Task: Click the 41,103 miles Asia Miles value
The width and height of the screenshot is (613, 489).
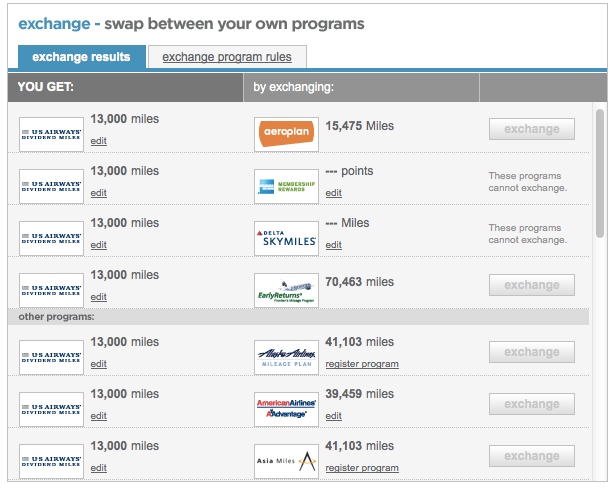Action: tap(360, 446)
